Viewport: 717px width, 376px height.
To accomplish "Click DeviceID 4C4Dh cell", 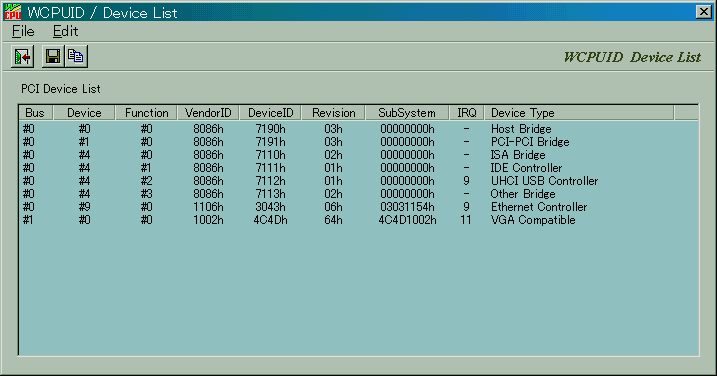I will [x=270, y=220].
